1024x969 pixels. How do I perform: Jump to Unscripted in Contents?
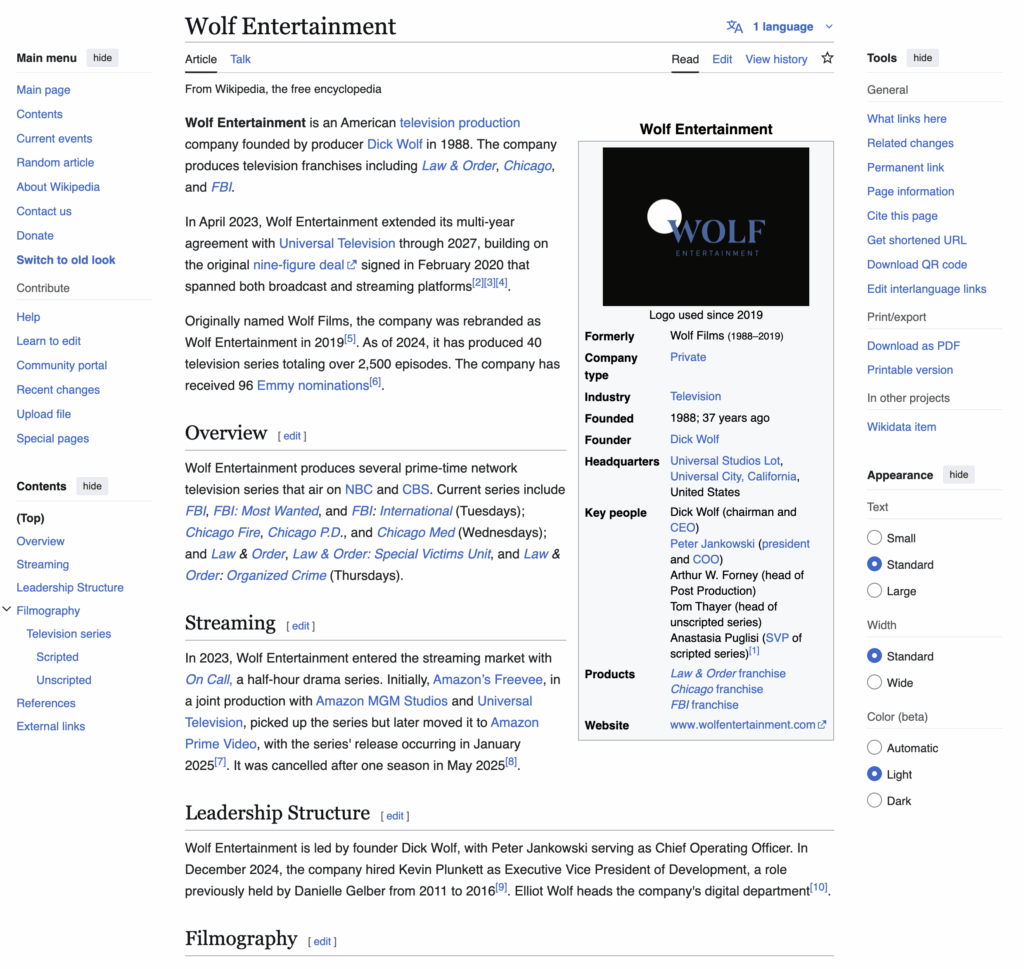64,680
